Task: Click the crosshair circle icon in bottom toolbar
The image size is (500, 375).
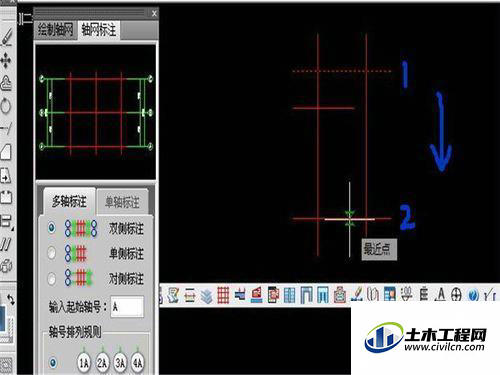Action: (456, 295)
